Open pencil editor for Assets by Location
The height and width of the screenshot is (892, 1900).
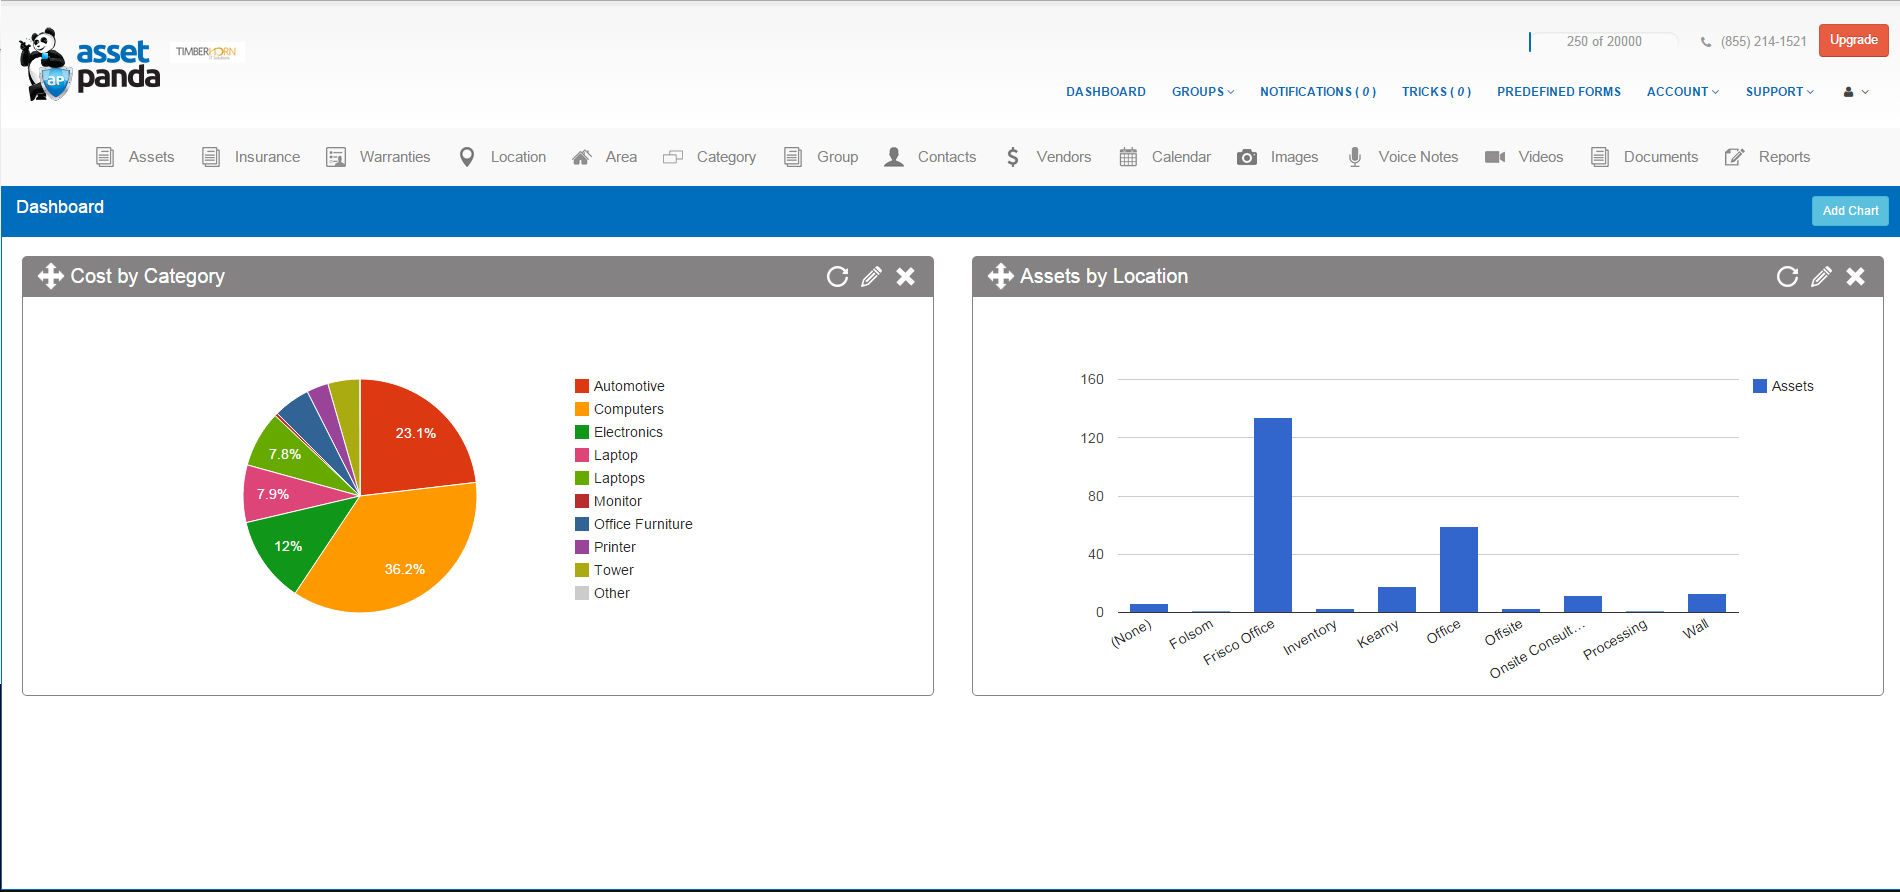click(x=1821, y=277)
